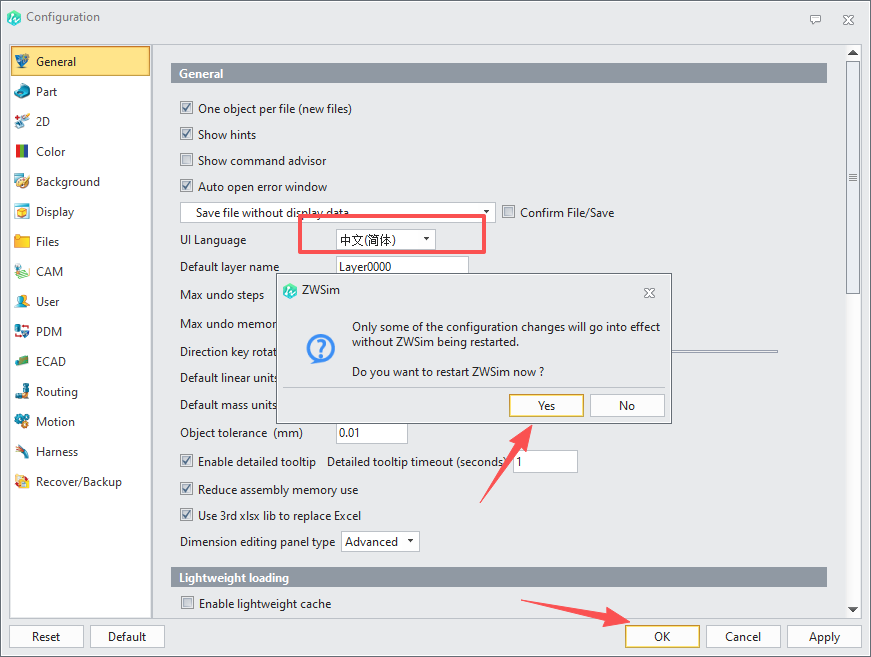The width and height of the screenshot is (871, 657).
Task: Enable the Show command advisor checkbox
Action: [187, 161]
